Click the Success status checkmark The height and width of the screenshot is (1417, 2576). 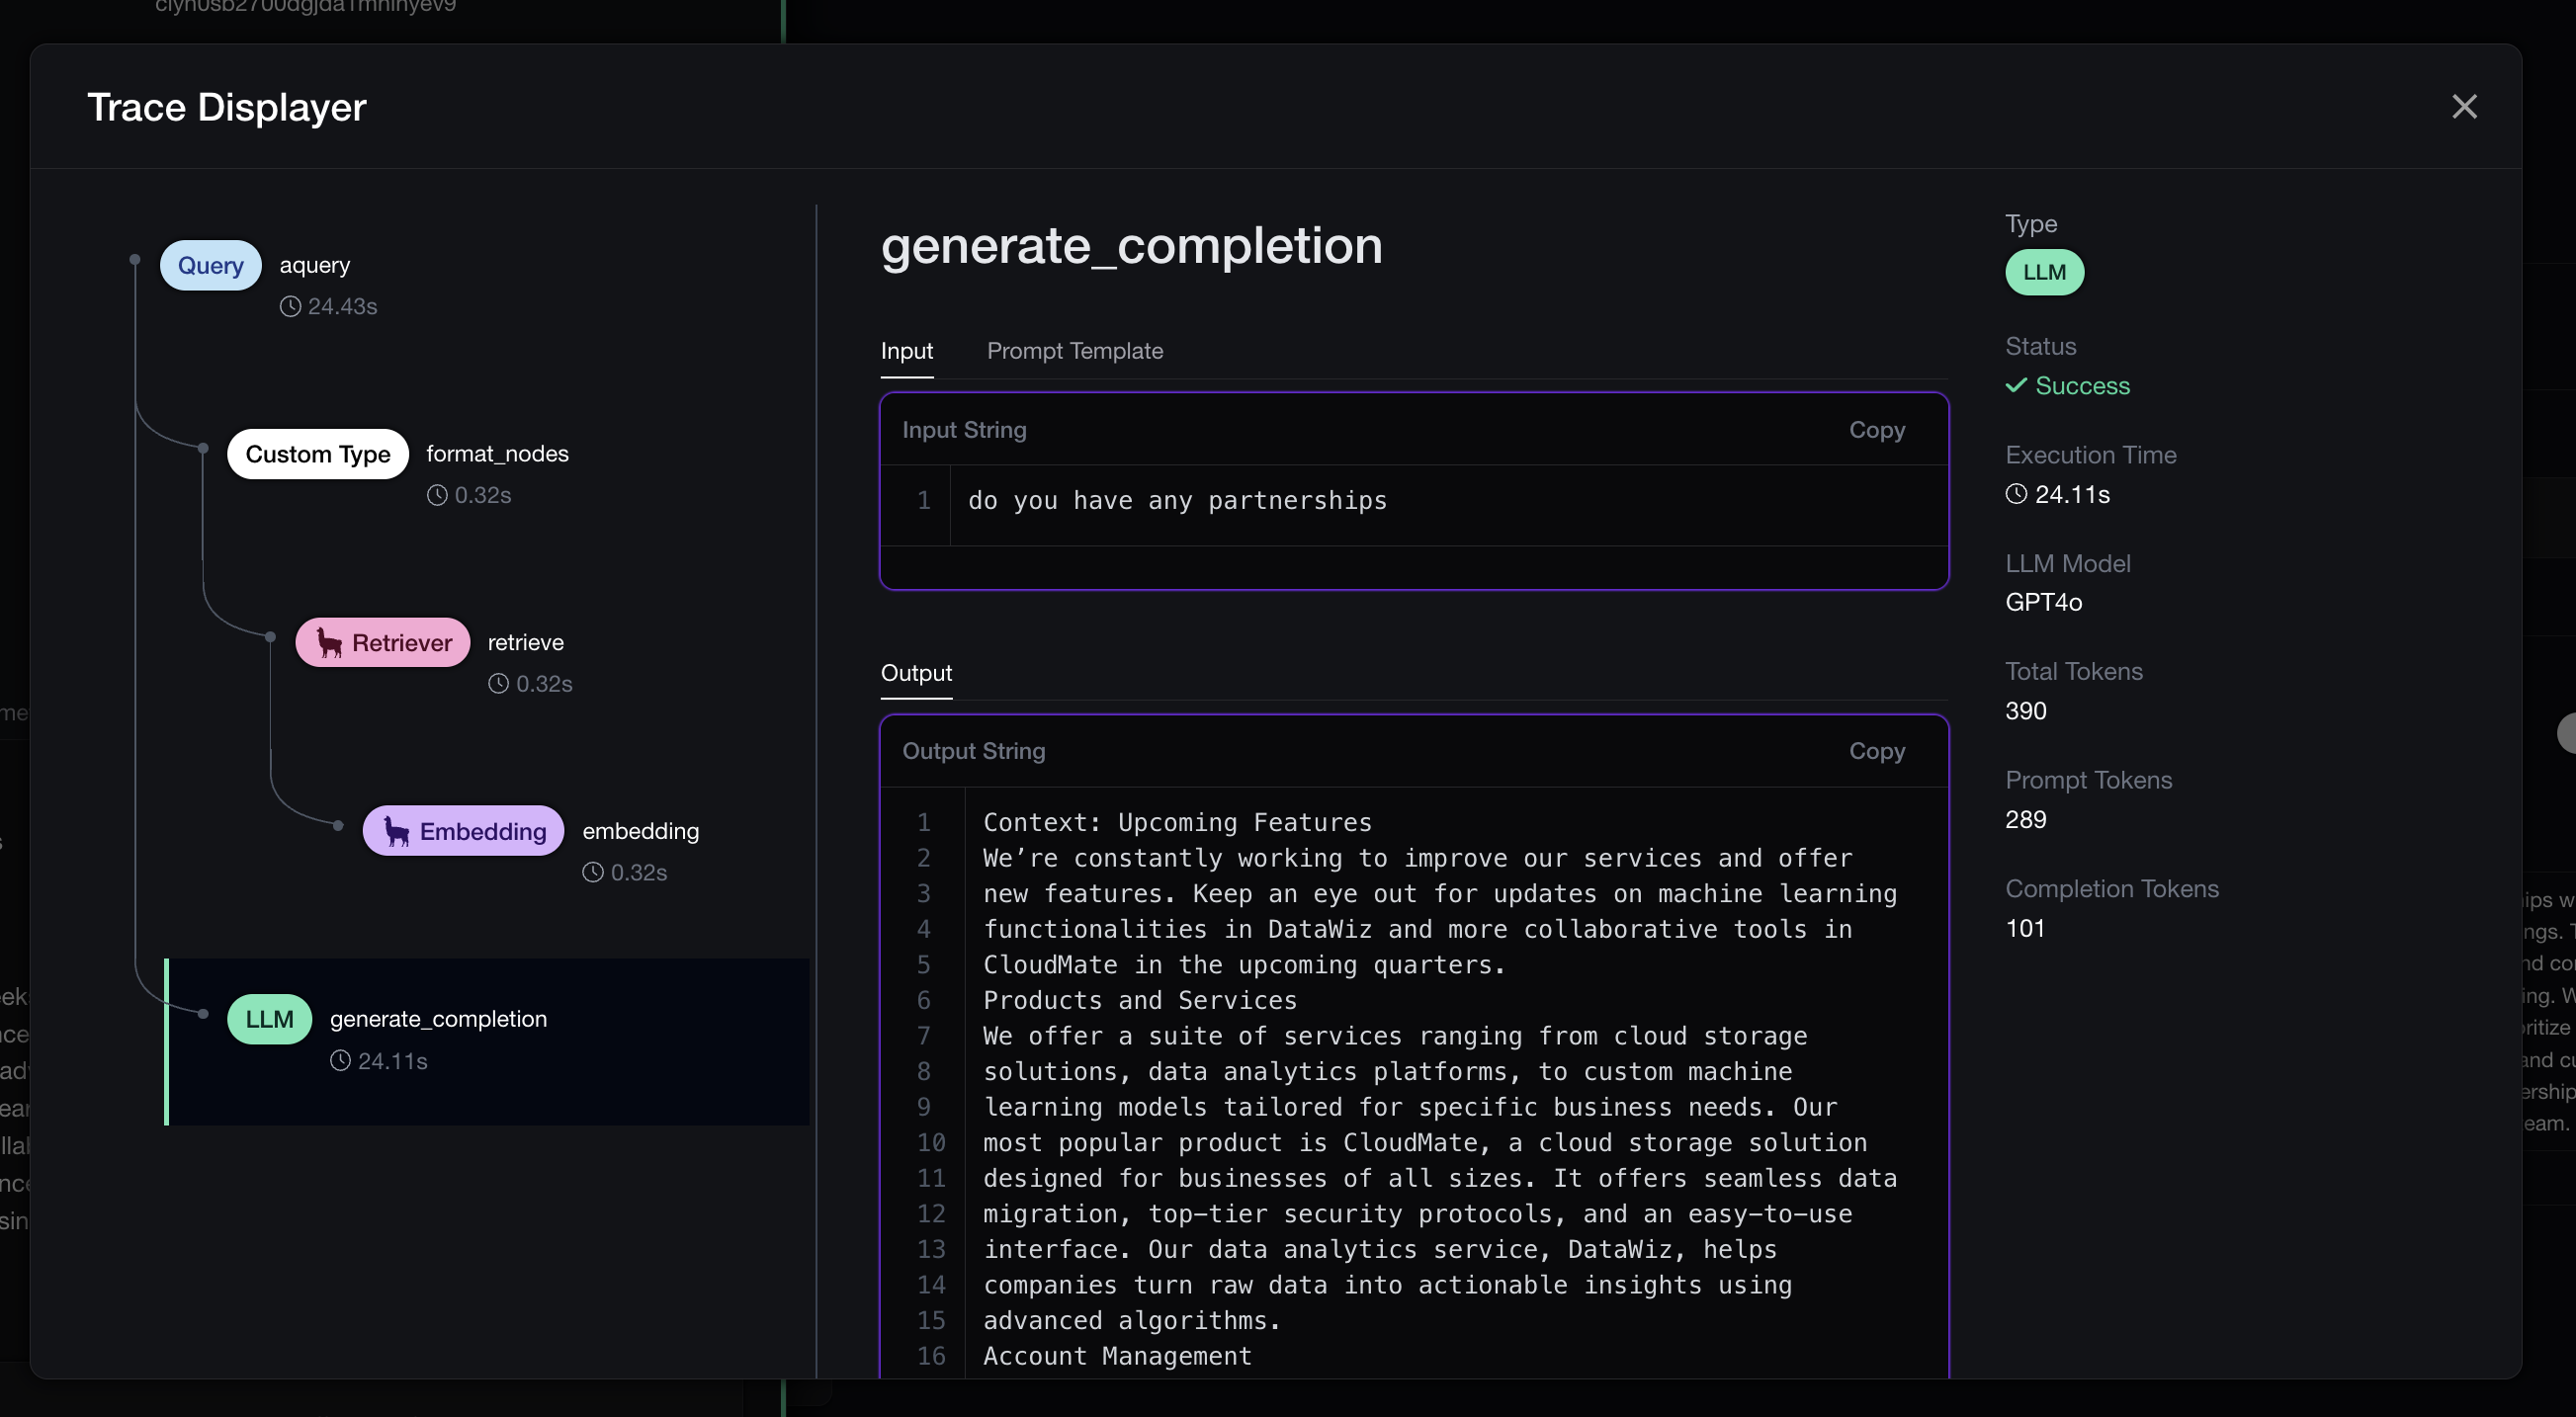pos(2015,386)
